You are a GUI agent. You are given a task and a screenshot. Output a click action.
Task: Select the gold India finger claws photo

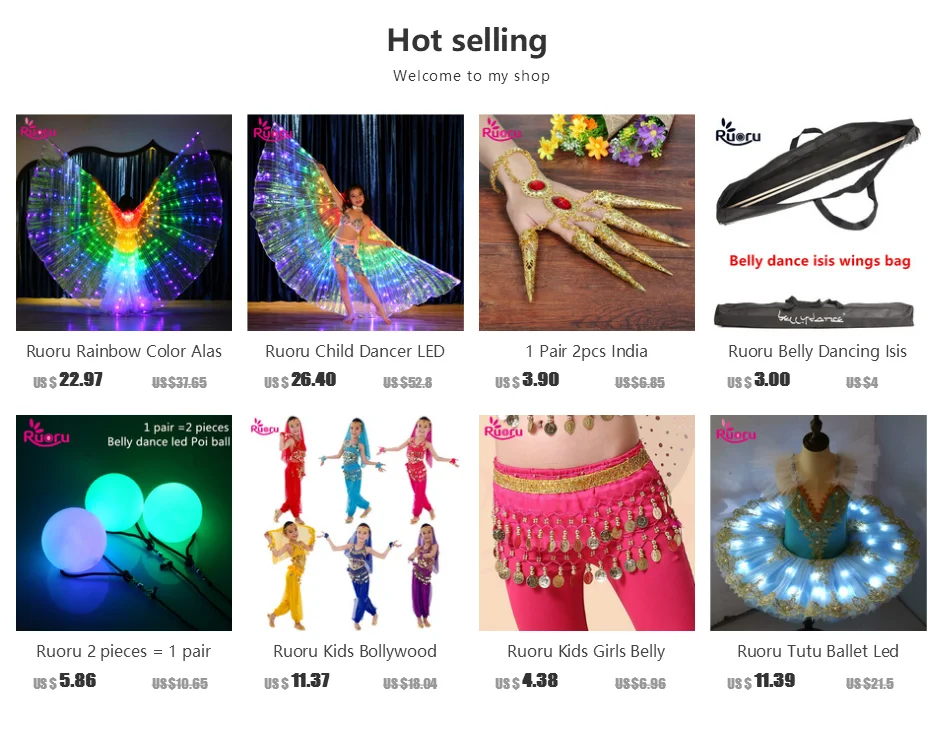pyautogui.click(x=587, y=222)
